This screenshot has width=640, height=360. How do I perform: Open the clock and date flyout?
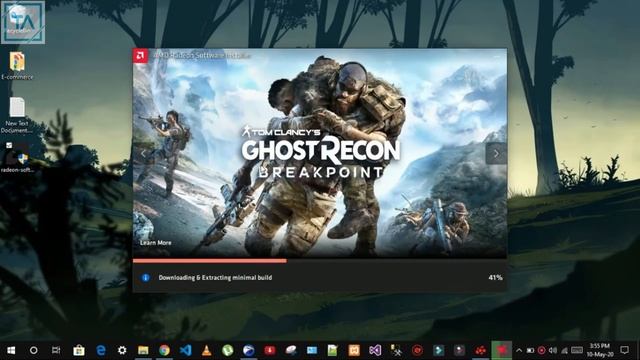pos(600,350)
